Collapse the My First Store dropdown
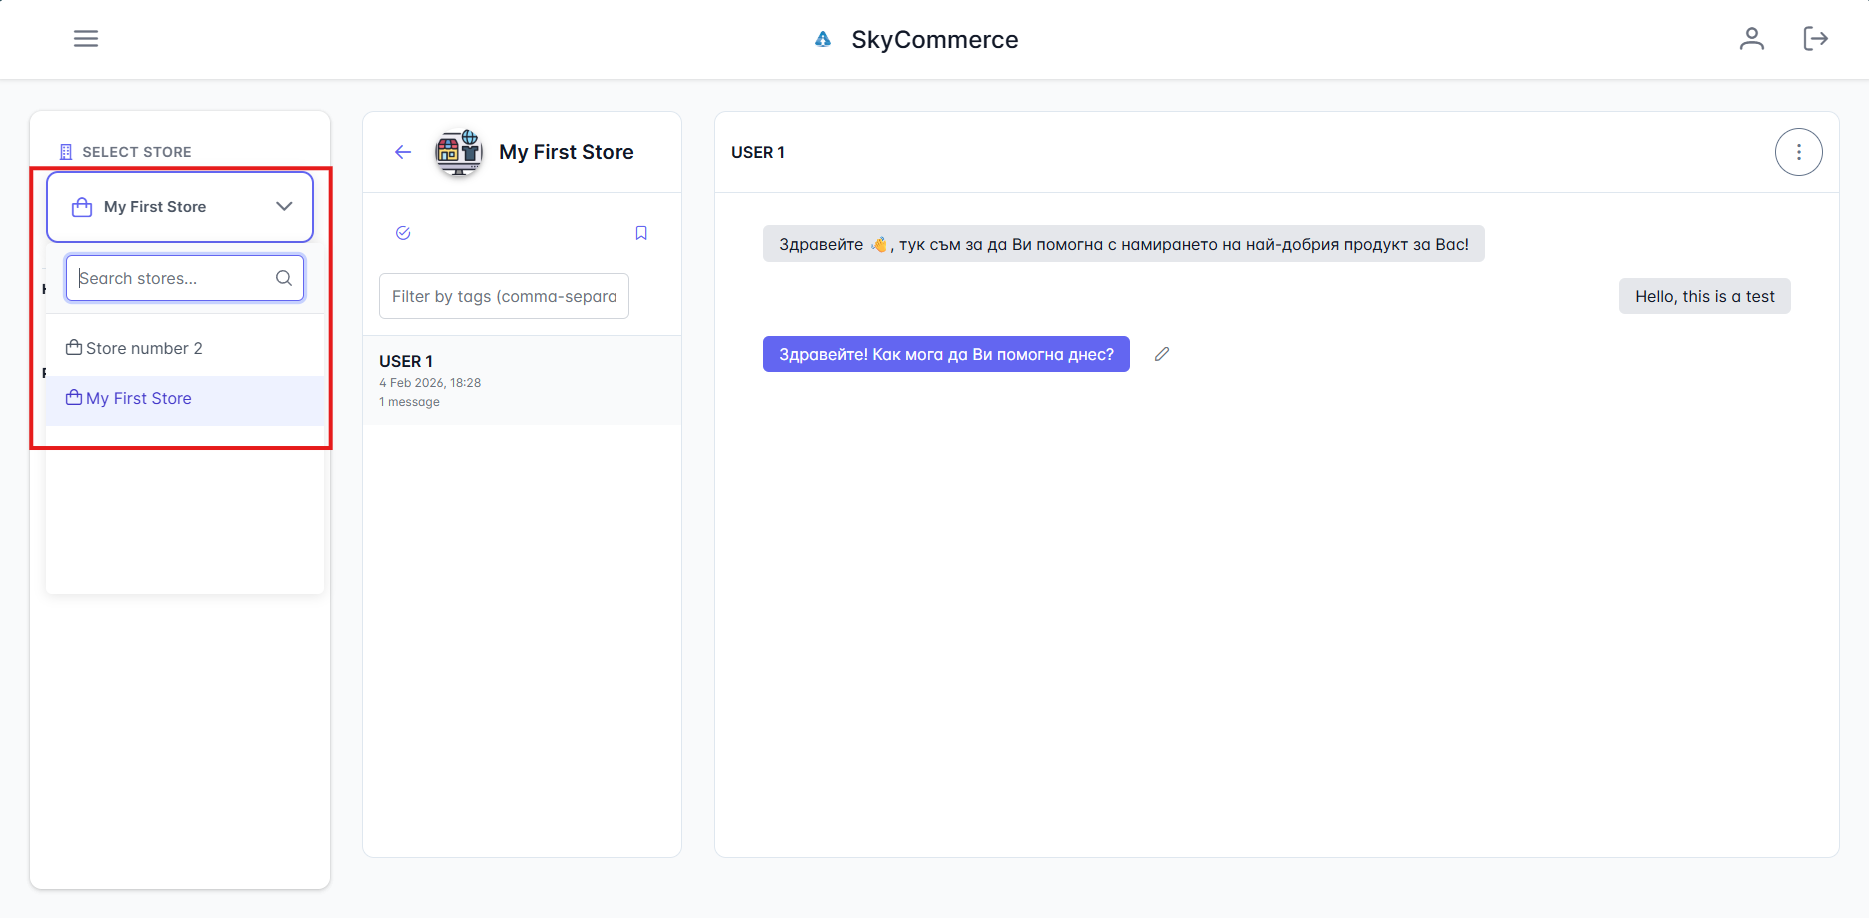1869x918 pixels. point(180,207)
